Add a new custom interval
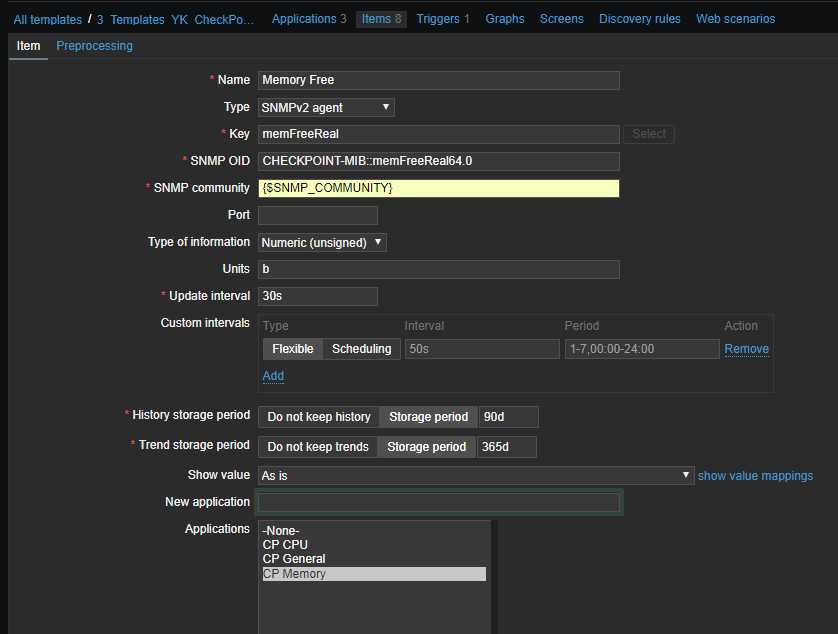 point(273,376)
